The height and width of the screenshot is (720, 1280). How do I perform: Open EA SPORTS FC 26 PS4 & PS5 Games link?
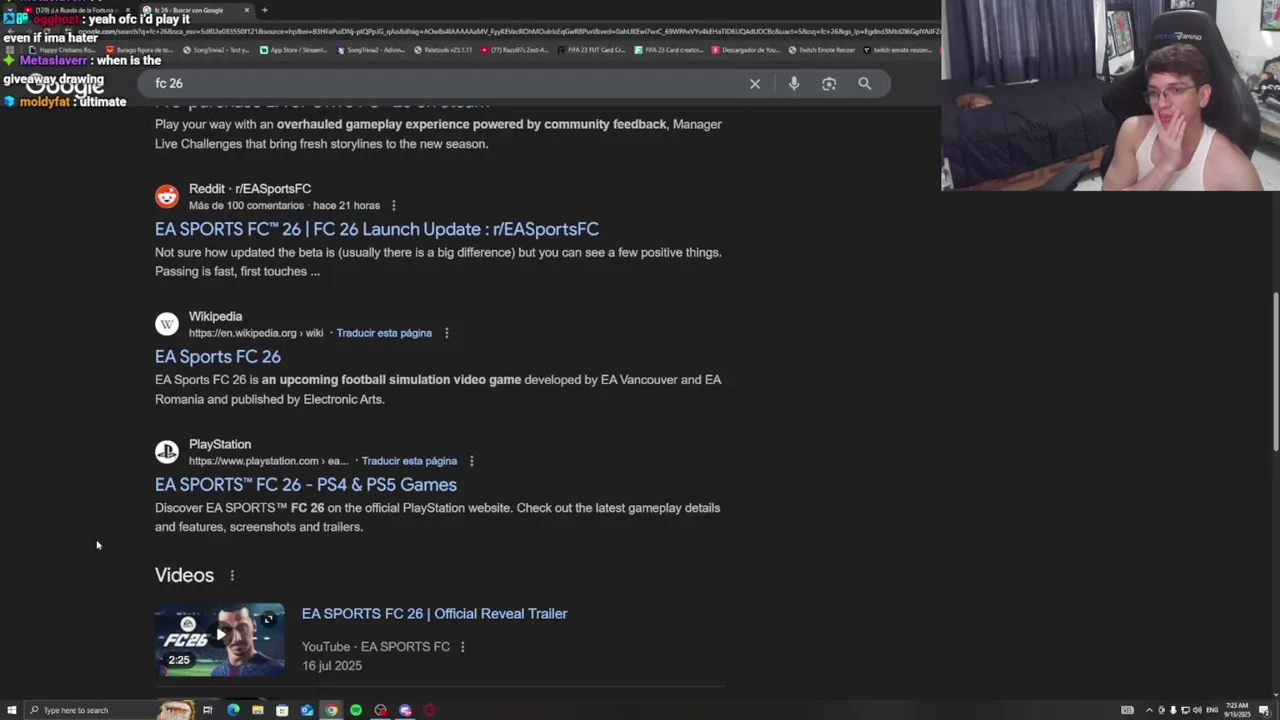(x=306, y=485)
